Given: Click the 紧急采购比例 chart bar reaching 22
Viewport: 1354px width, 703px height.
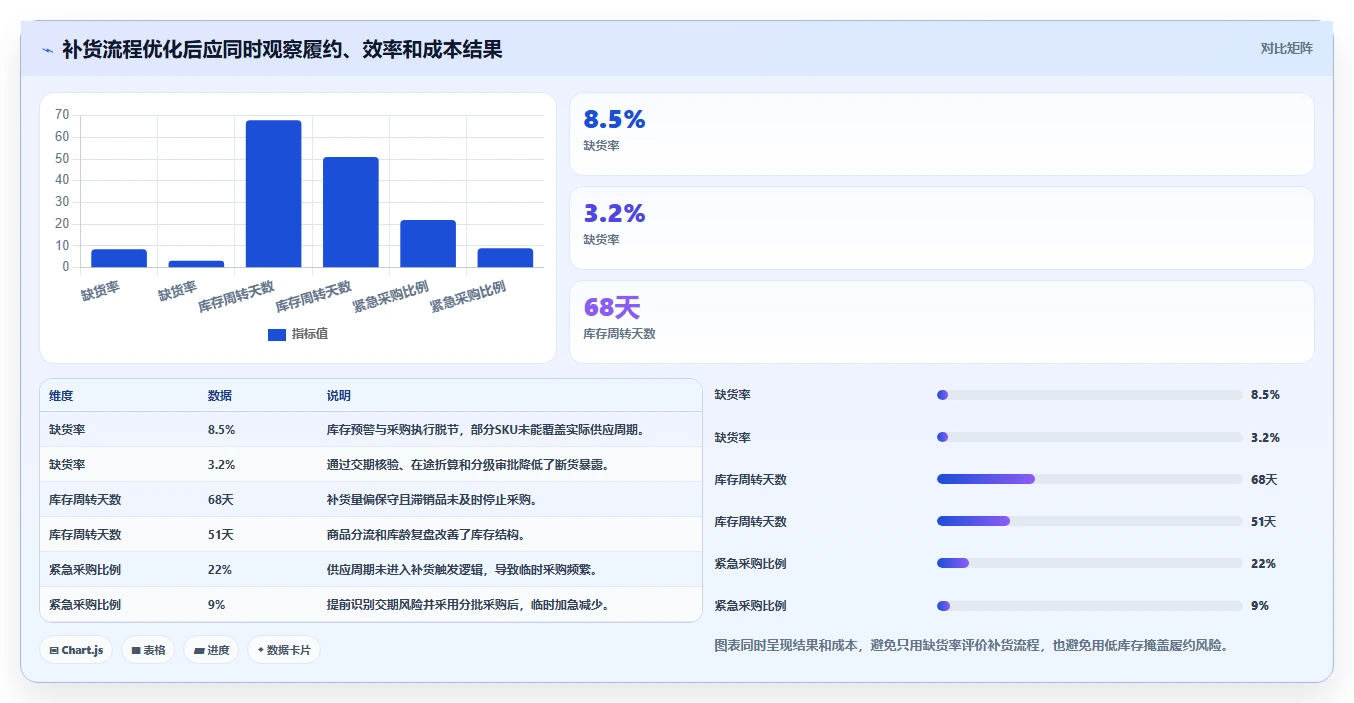Looking at the screenshot, I should [428, 243].
